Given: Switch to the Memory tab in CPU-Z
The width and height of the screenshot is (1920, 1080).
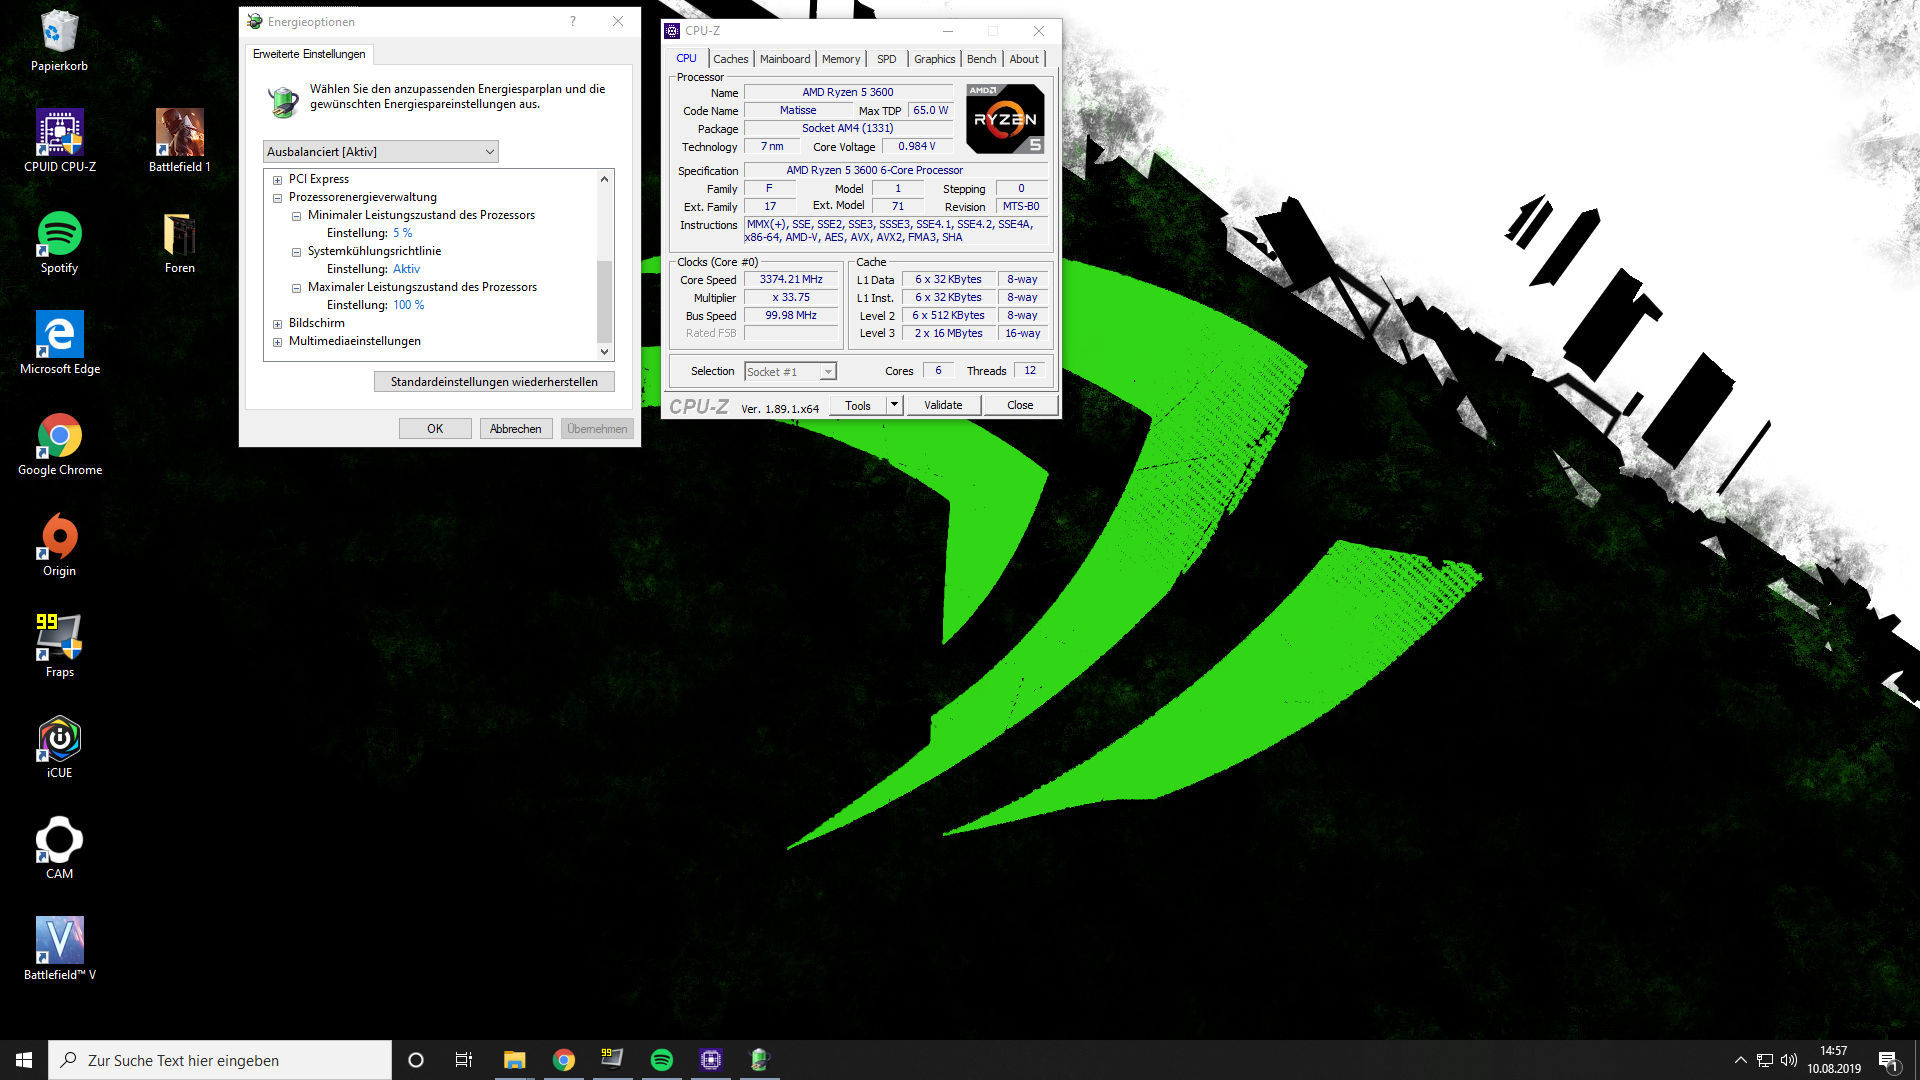Looking at the screenshot, I should coord(841,59).
